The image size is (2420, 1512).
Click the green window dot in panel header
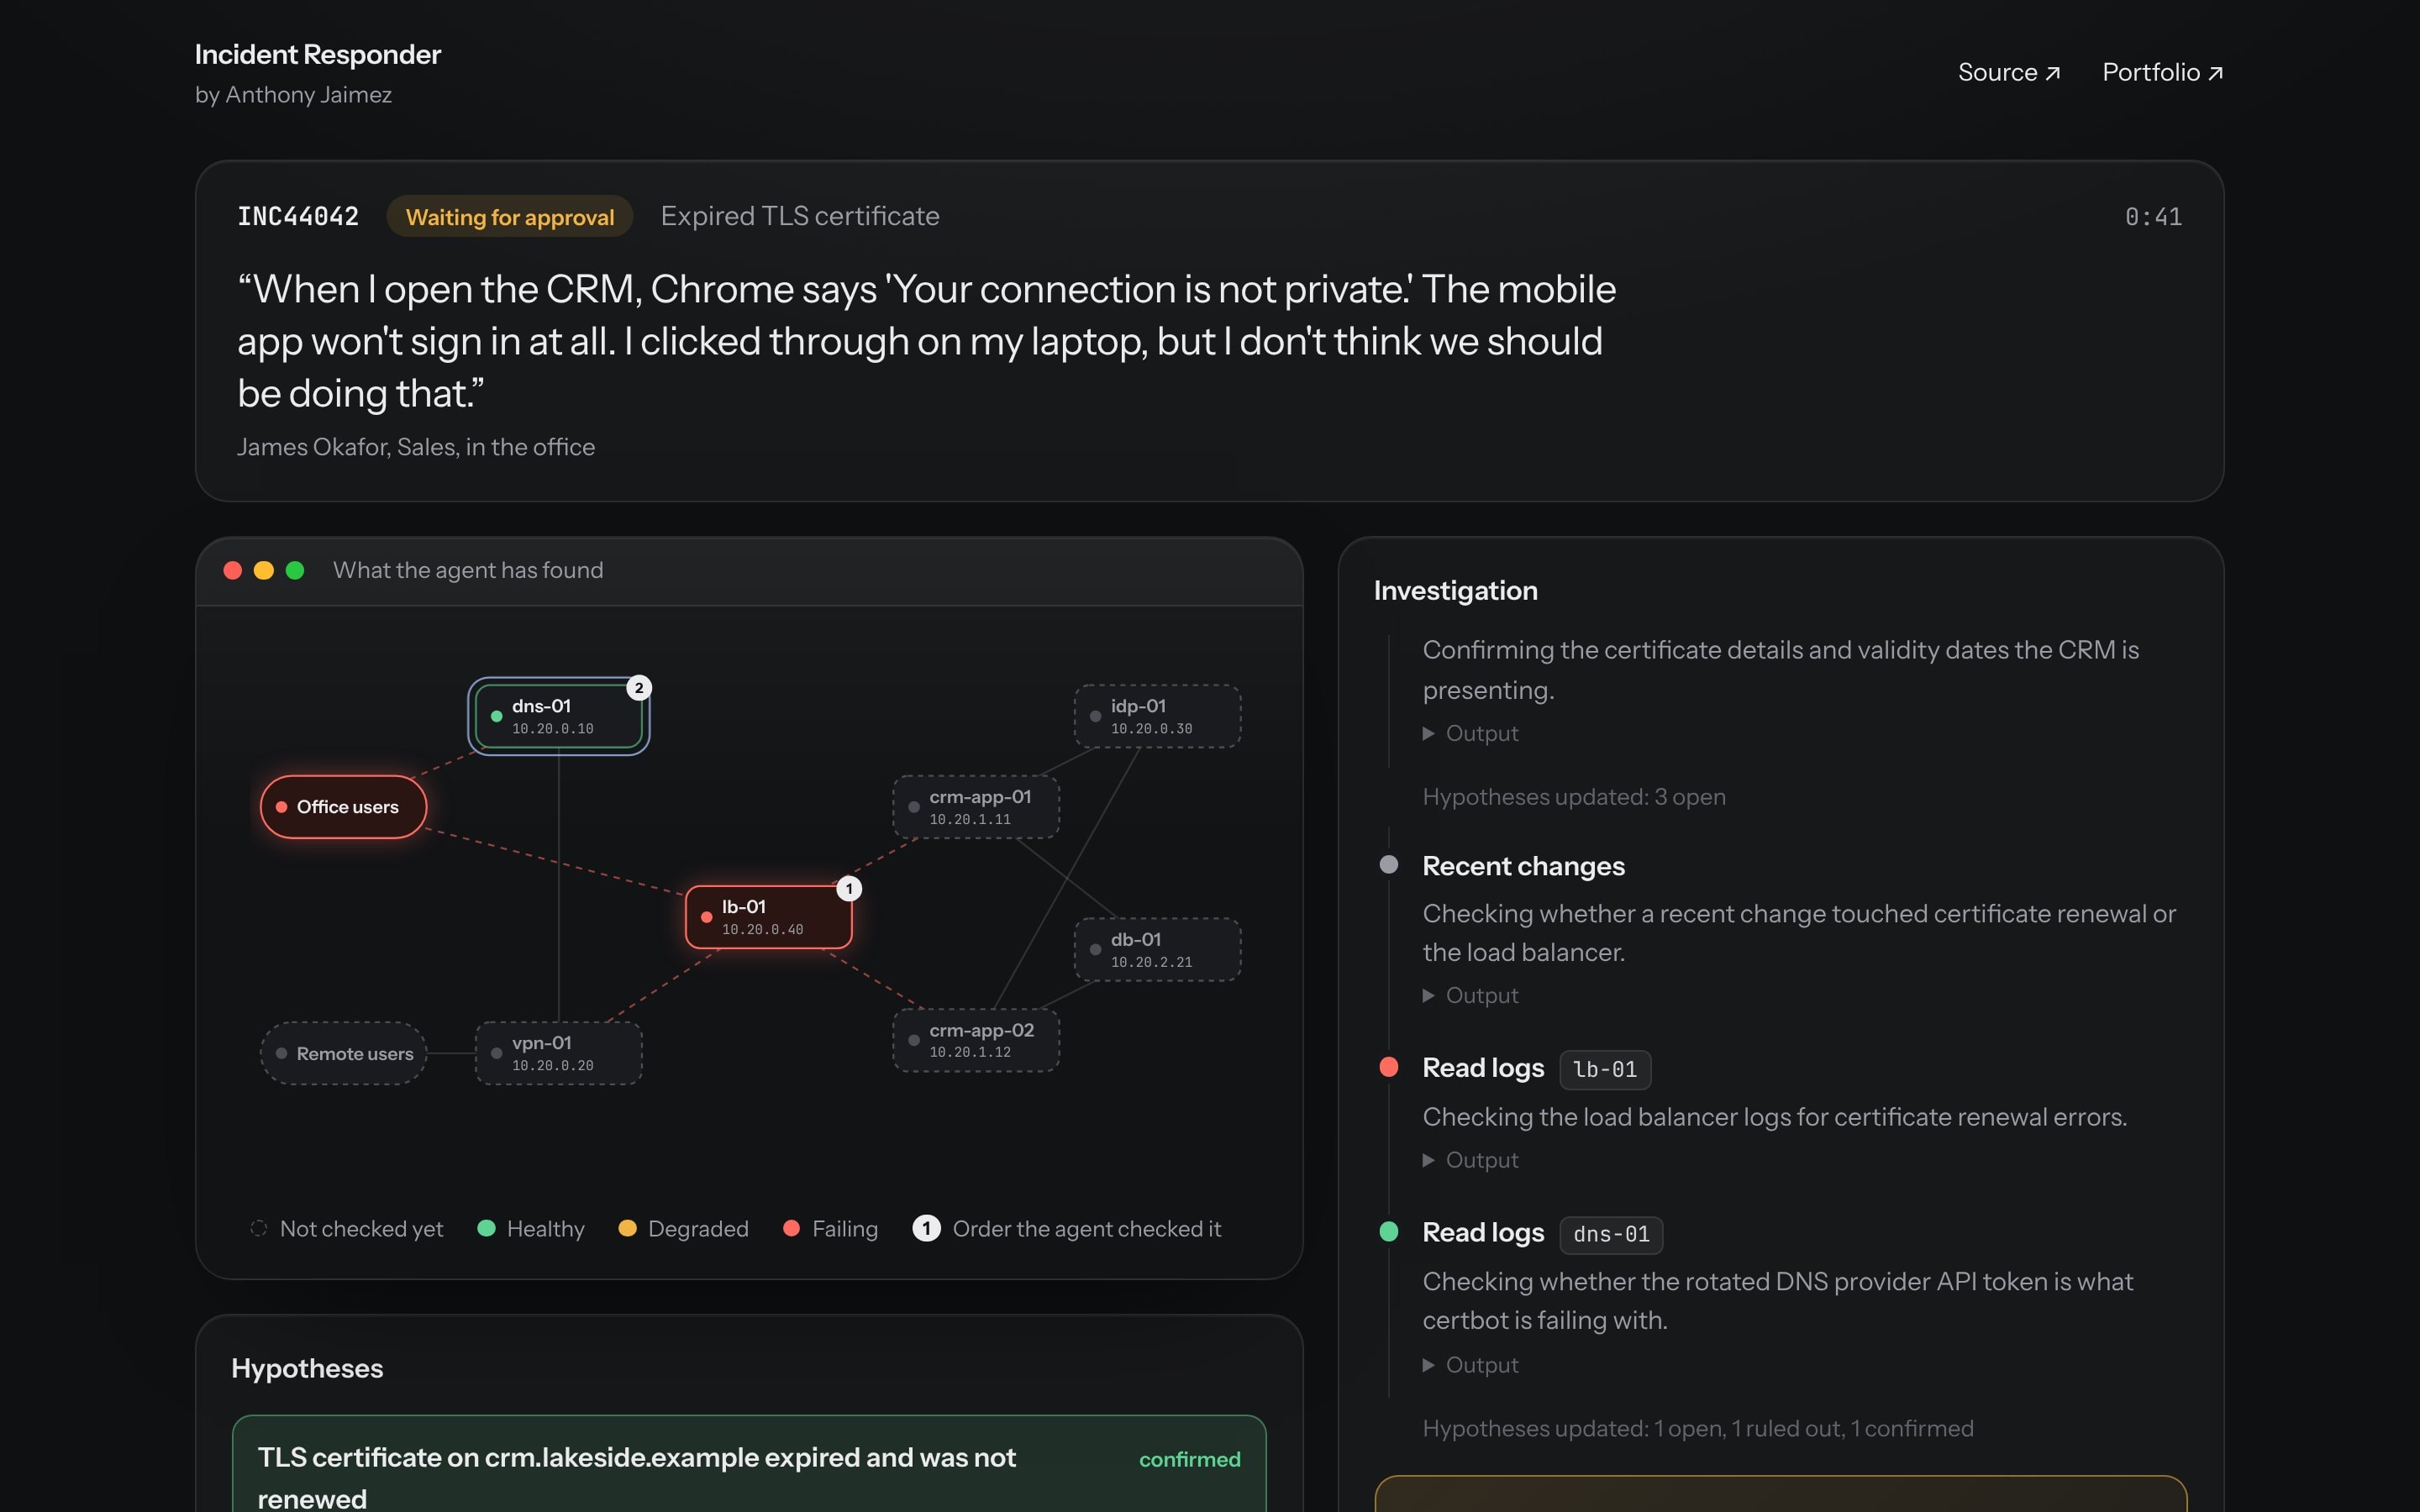[295, 570]
